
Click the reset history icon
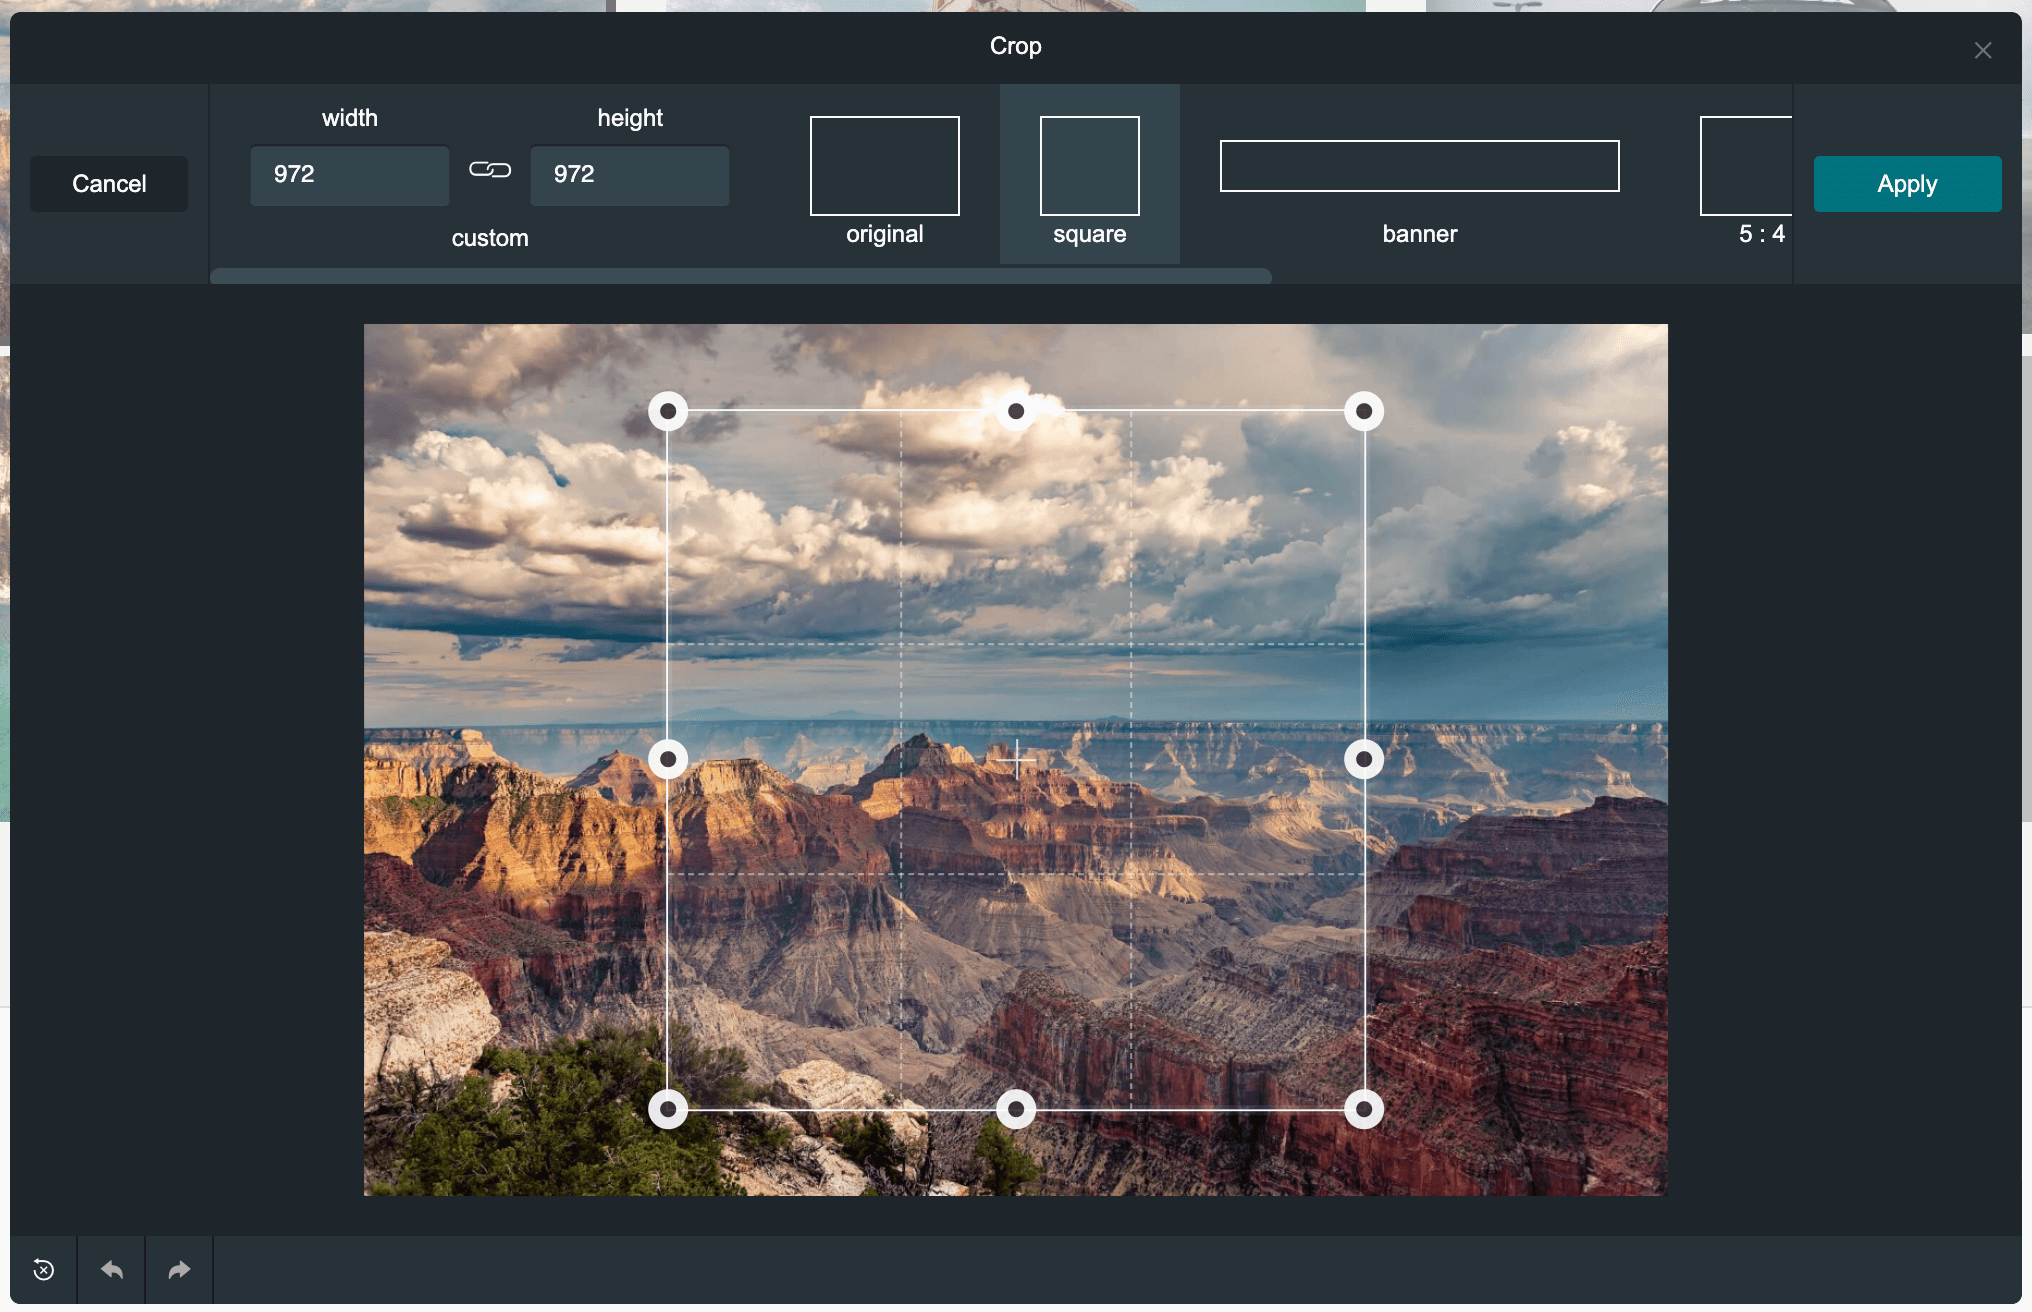click(44, 1270)
